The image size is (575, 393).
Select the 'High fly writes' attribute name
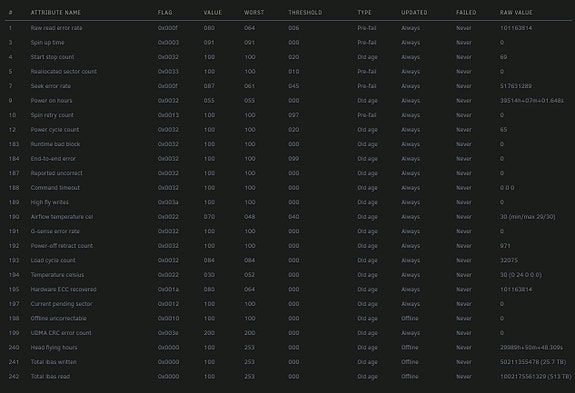coord(50,202)
